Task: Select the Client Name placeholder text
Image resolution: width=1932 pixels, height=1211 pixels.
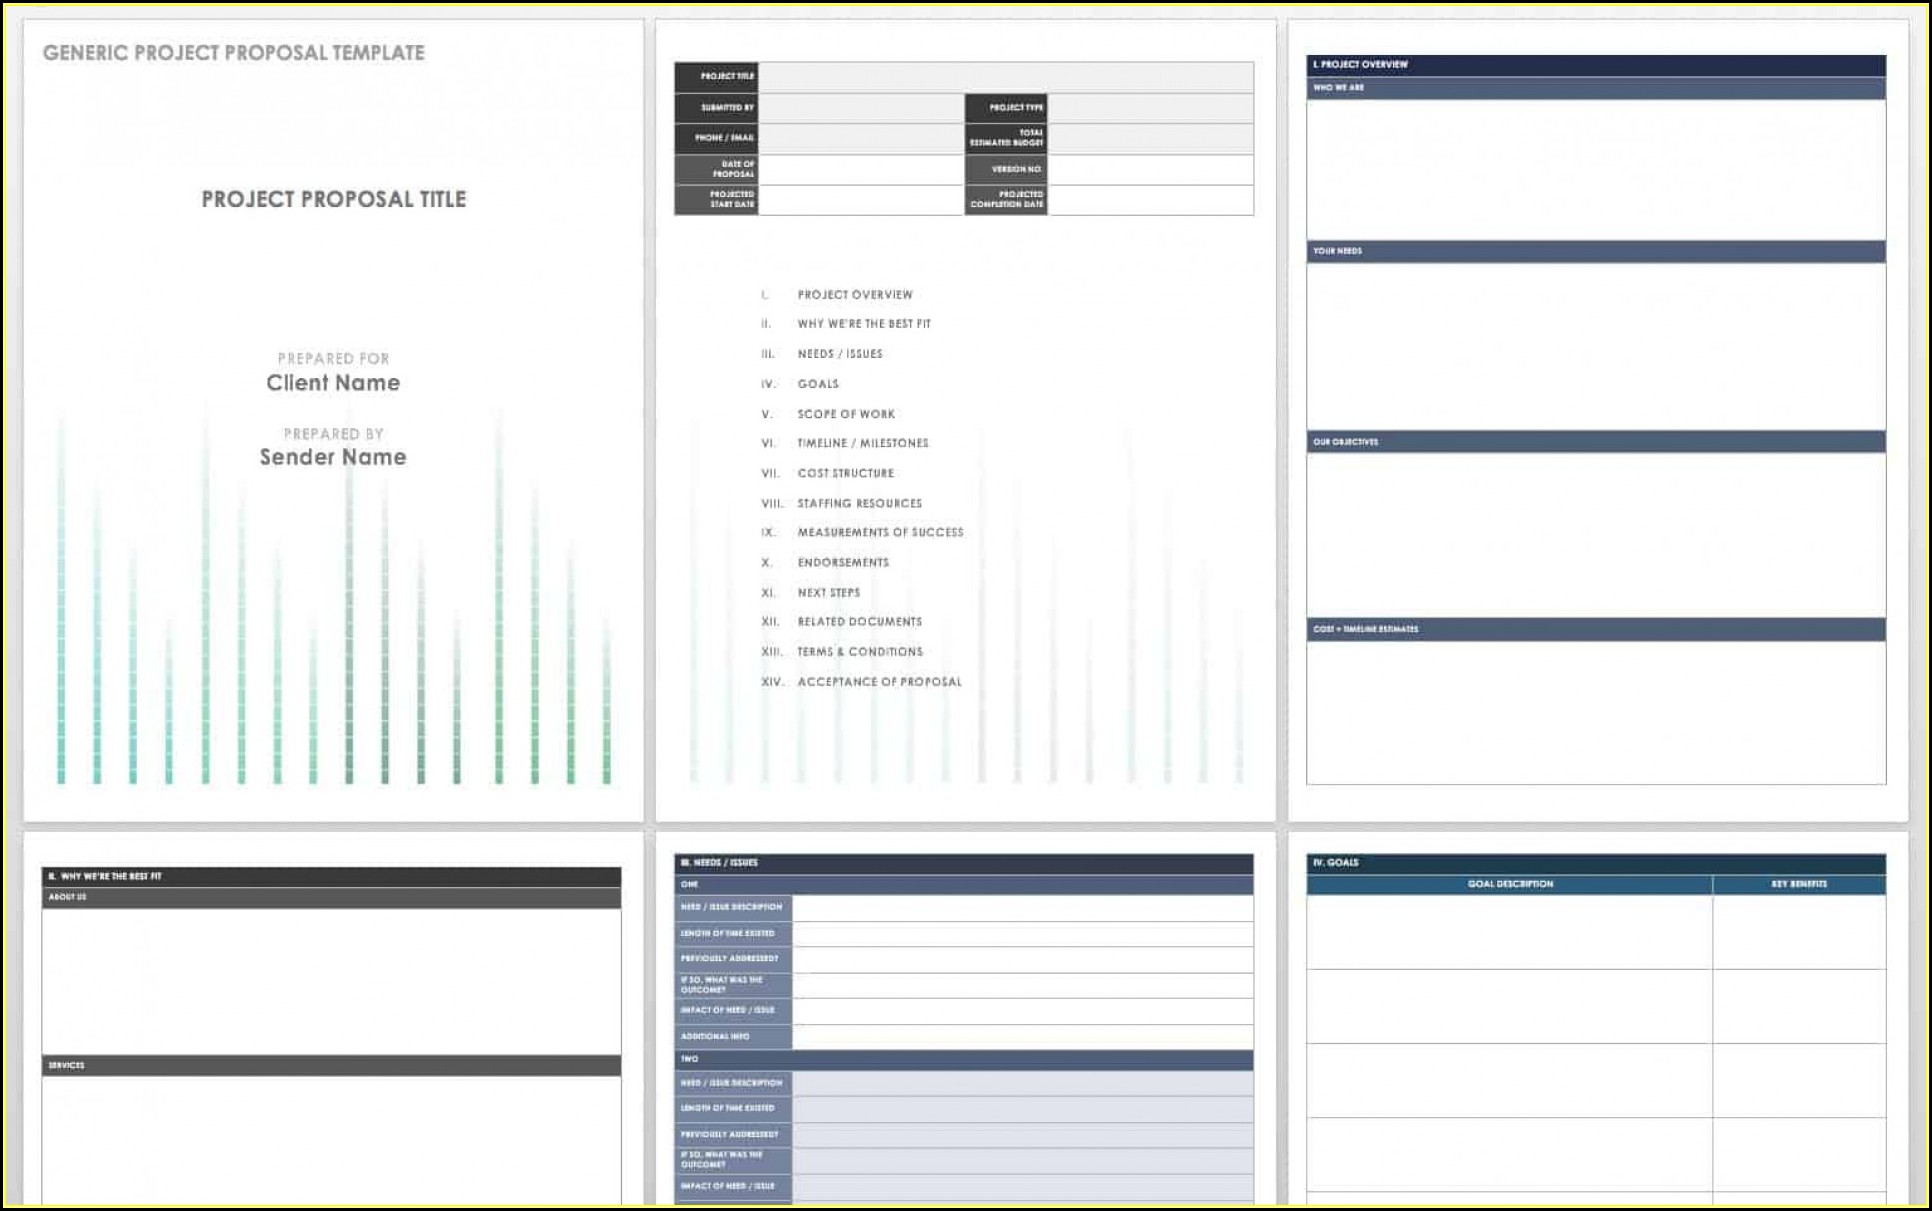Action: pos(333,383)
